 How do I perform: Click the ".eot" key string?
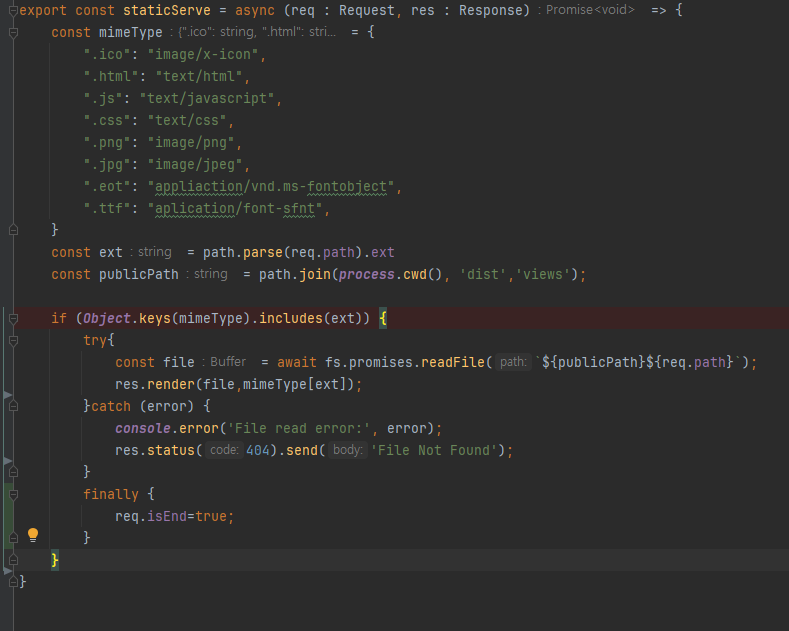(x=107, y=187)
